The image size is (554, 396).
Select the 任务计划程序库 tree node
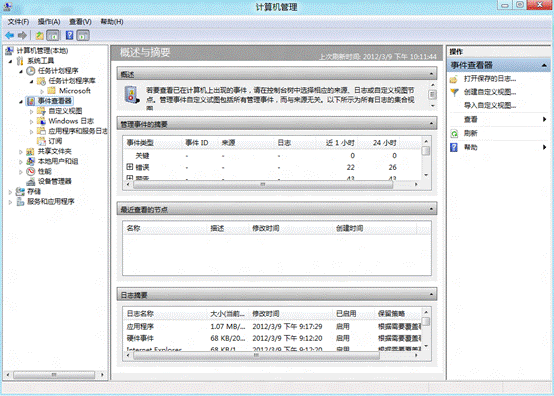(x=66, y=81)
